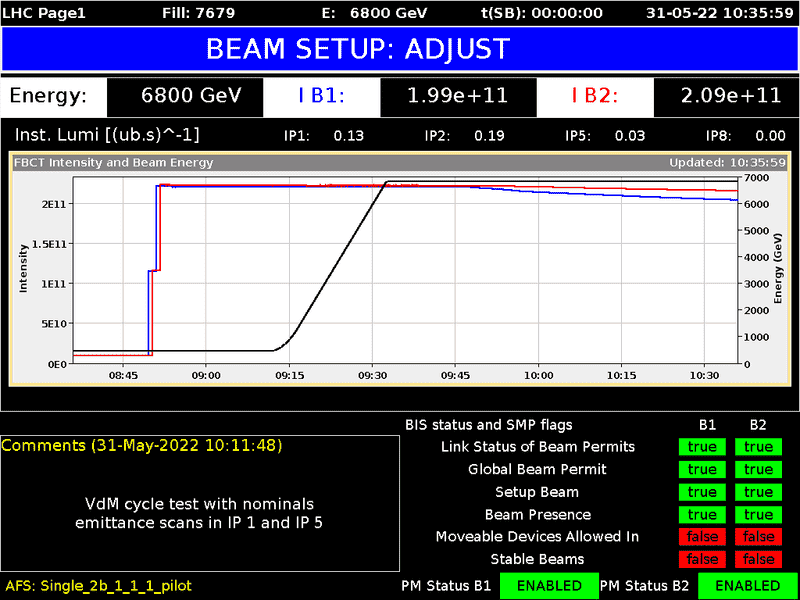The height and width of the screenshot is (600, 800).
Task: Click the LHC Page1 title in header
Action: tap(43, 12)
